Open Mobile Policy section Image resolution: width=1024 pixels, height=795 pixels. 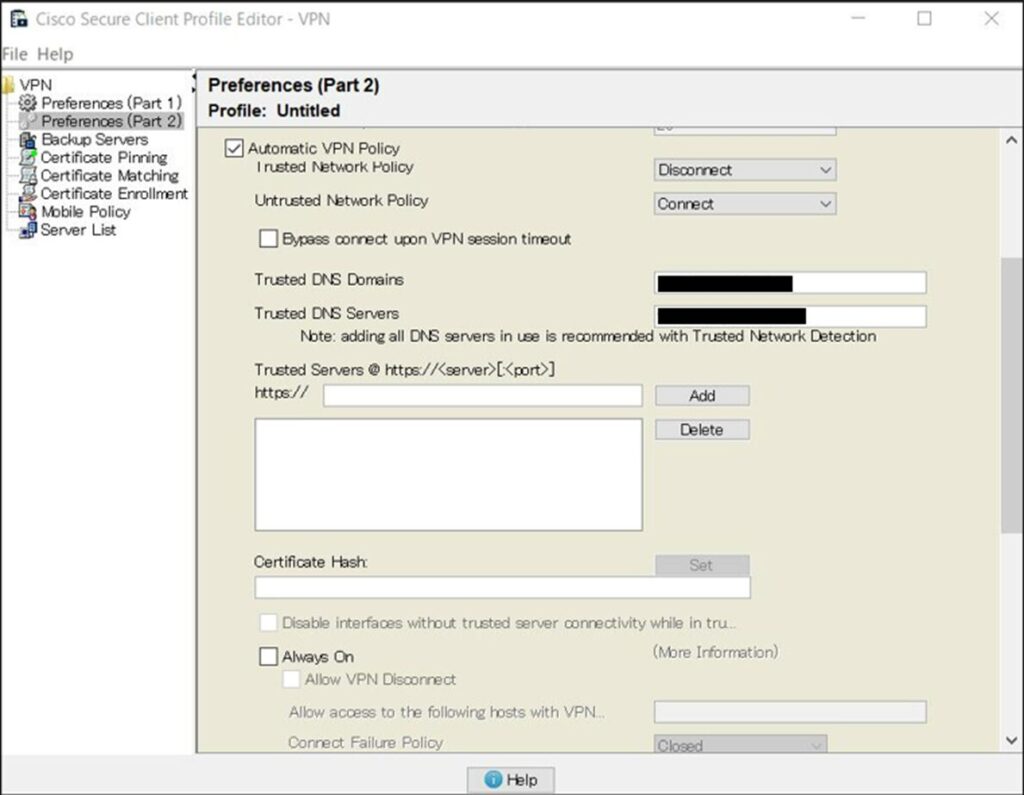(86, 212)
